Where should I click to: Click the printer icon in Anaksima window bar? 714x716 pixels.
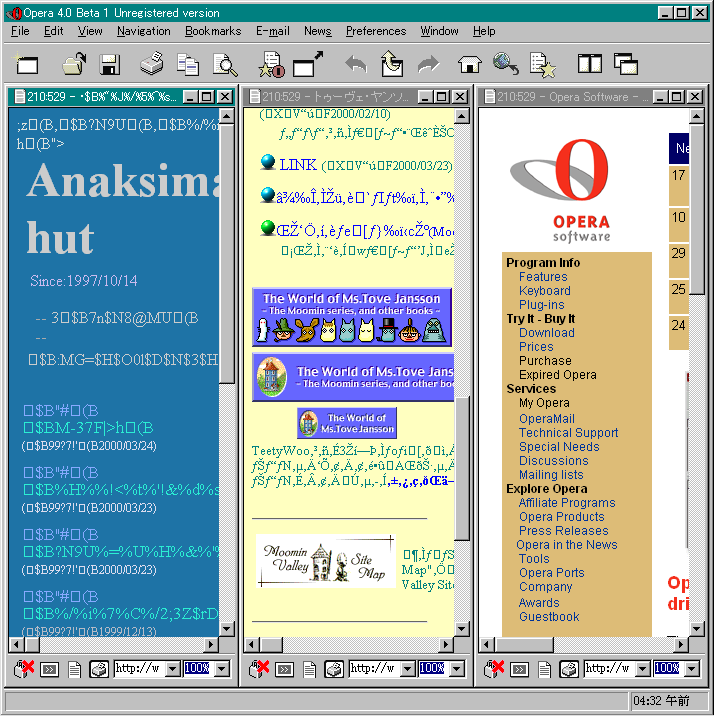click(x=99, y=669)
